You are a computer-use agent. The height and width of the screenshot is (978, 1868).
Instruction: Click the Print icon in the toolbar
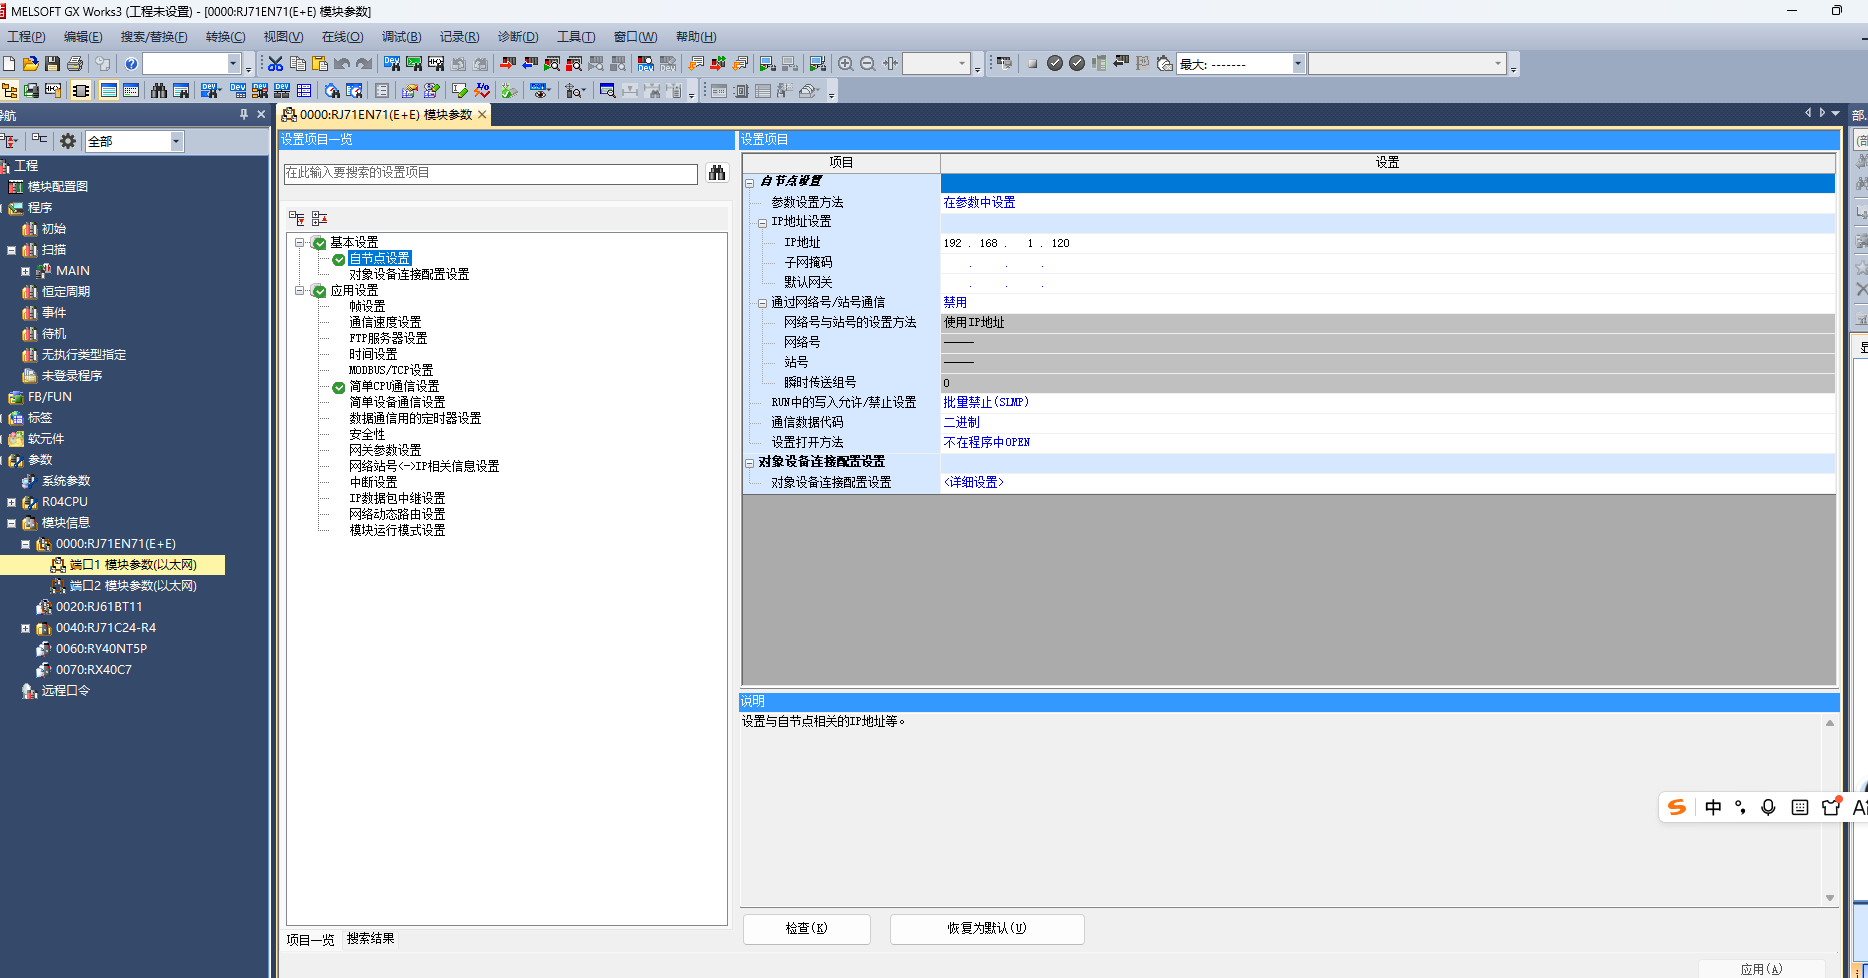74,64
